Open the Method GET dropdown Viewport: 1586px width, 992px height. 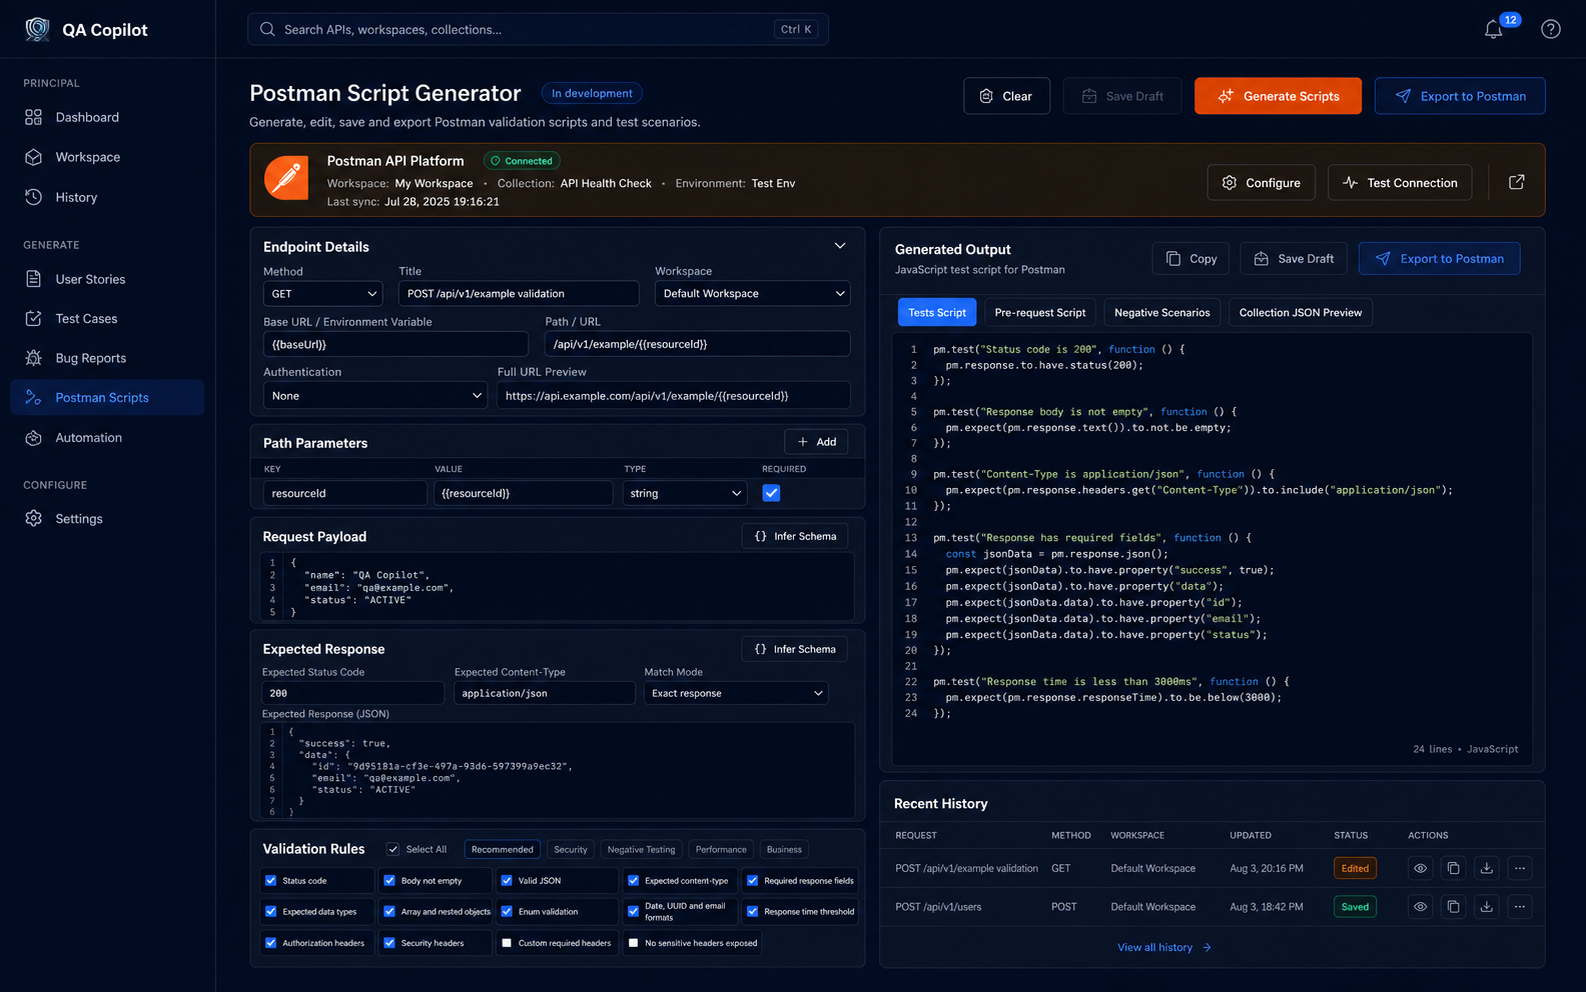323,294
